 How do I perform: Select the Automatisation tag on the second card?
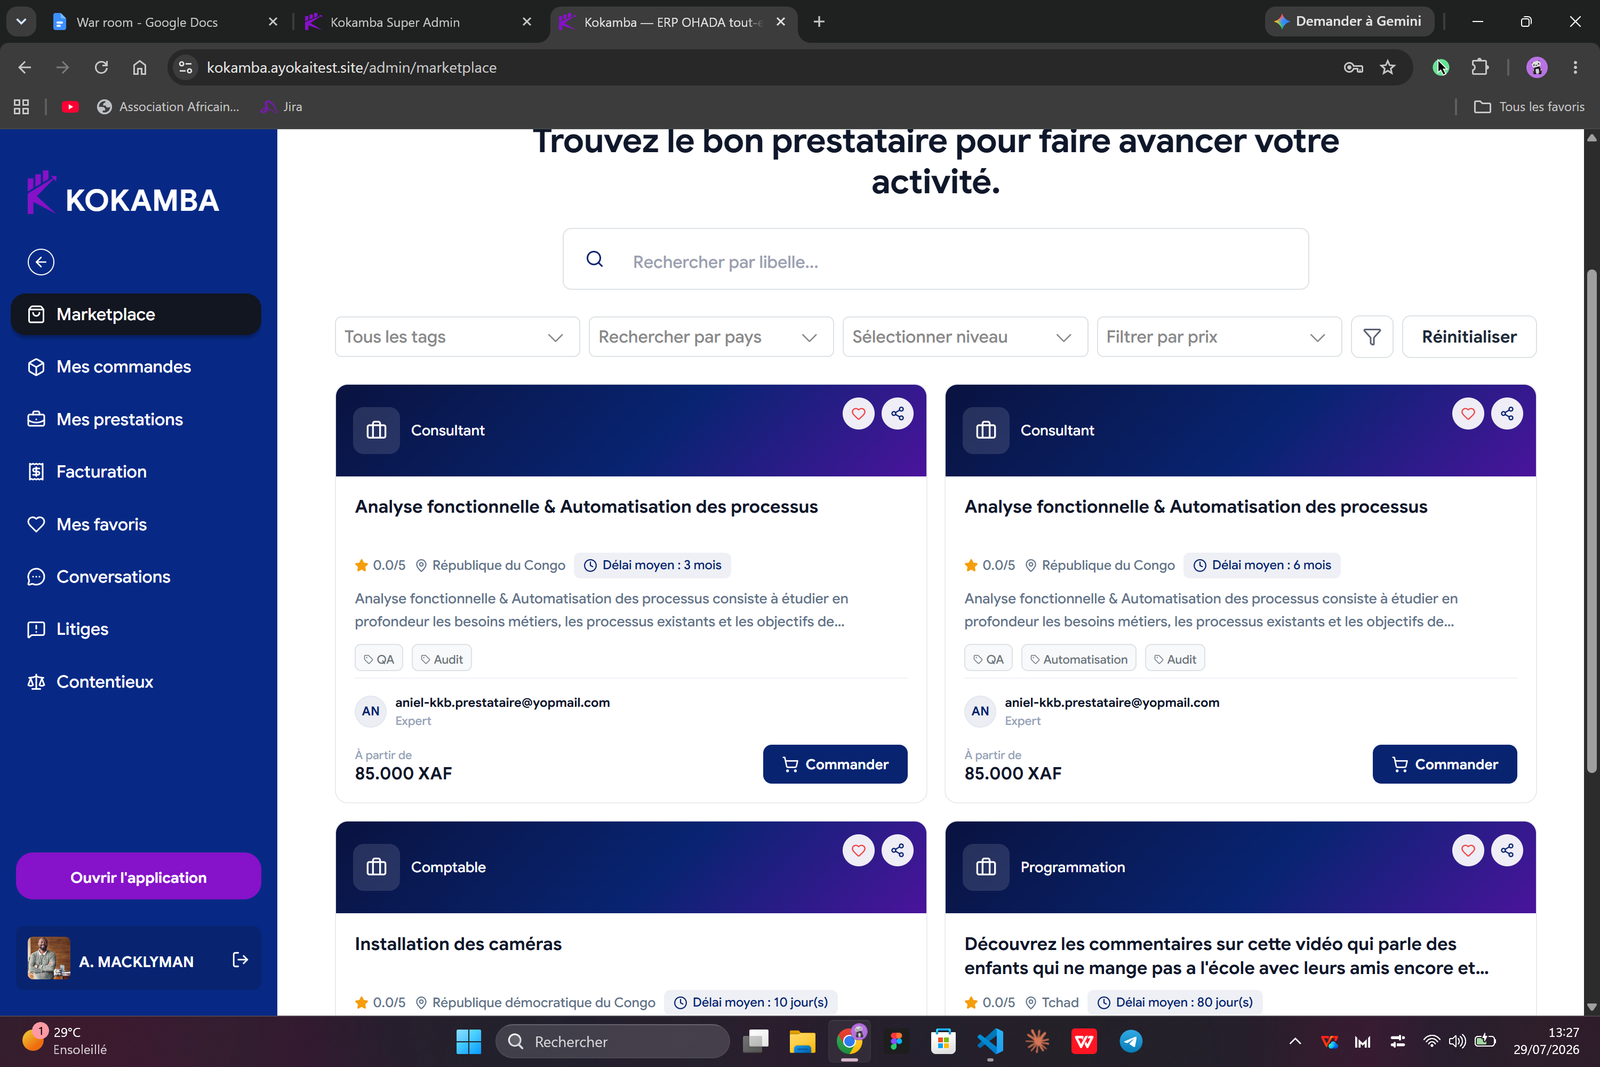coord(1079,659)
